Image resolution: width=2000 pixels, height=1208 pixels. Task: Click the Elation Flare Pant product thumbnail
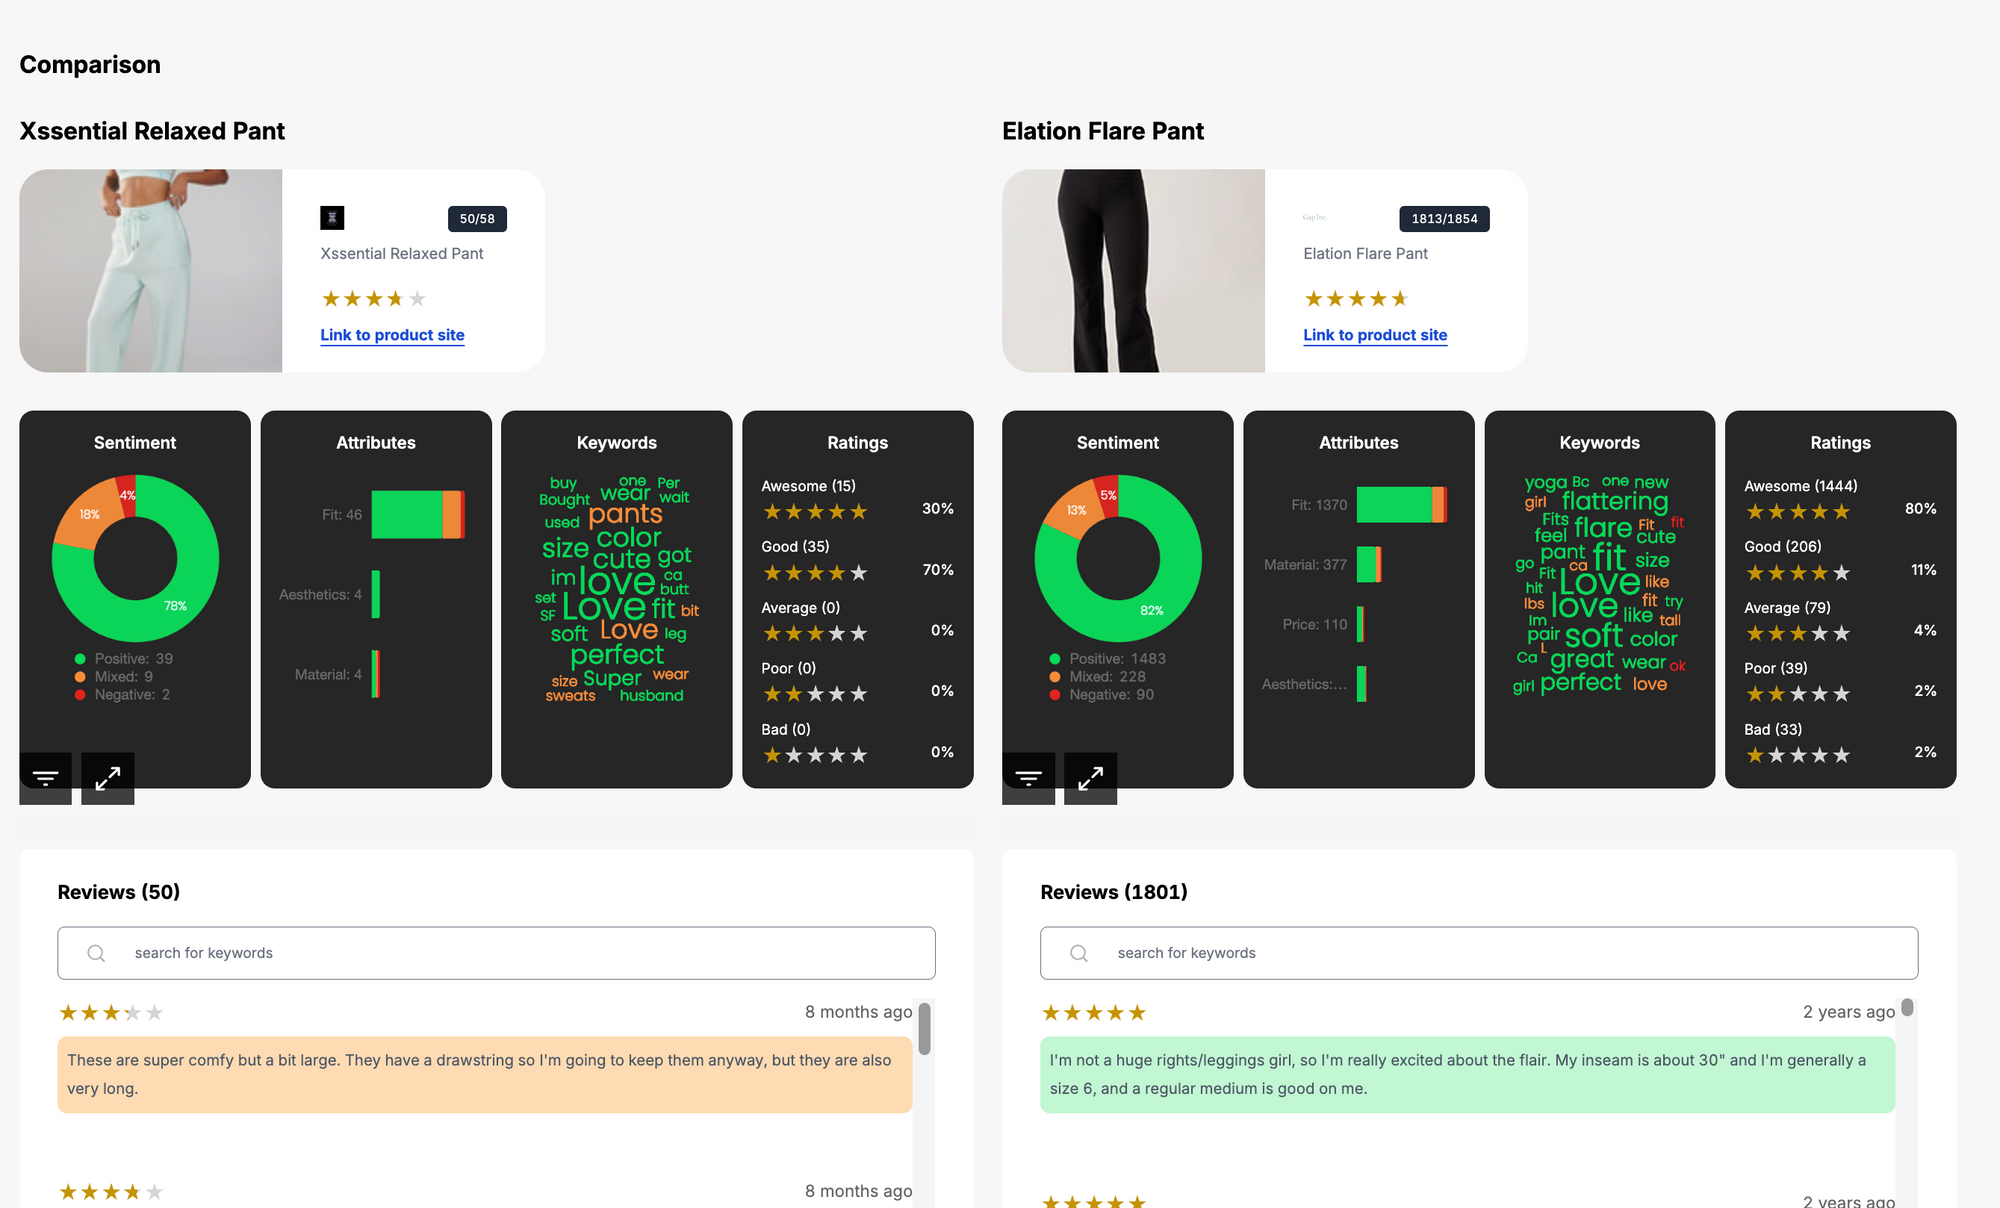point(1133,270)
